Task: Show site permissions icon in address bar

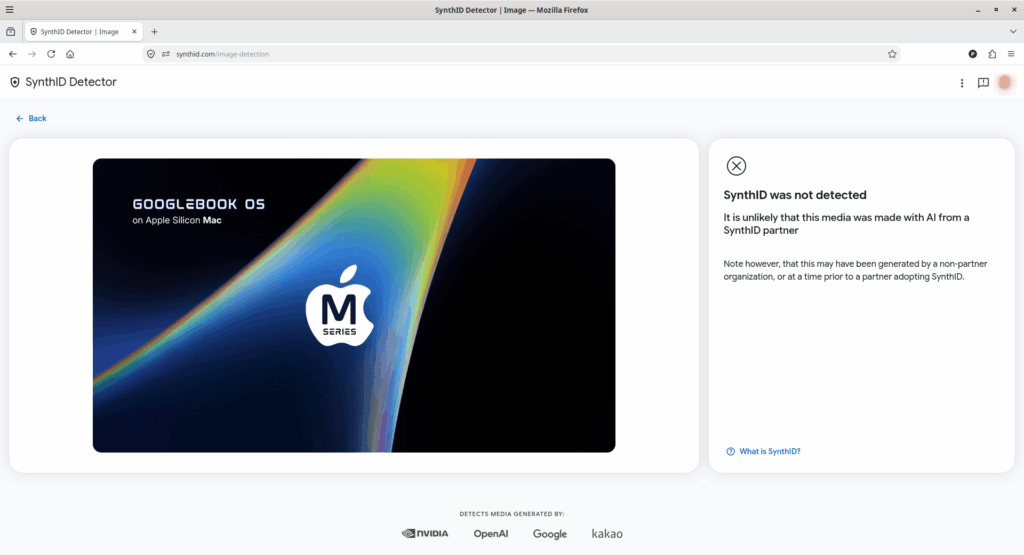Action: (166, 54)
